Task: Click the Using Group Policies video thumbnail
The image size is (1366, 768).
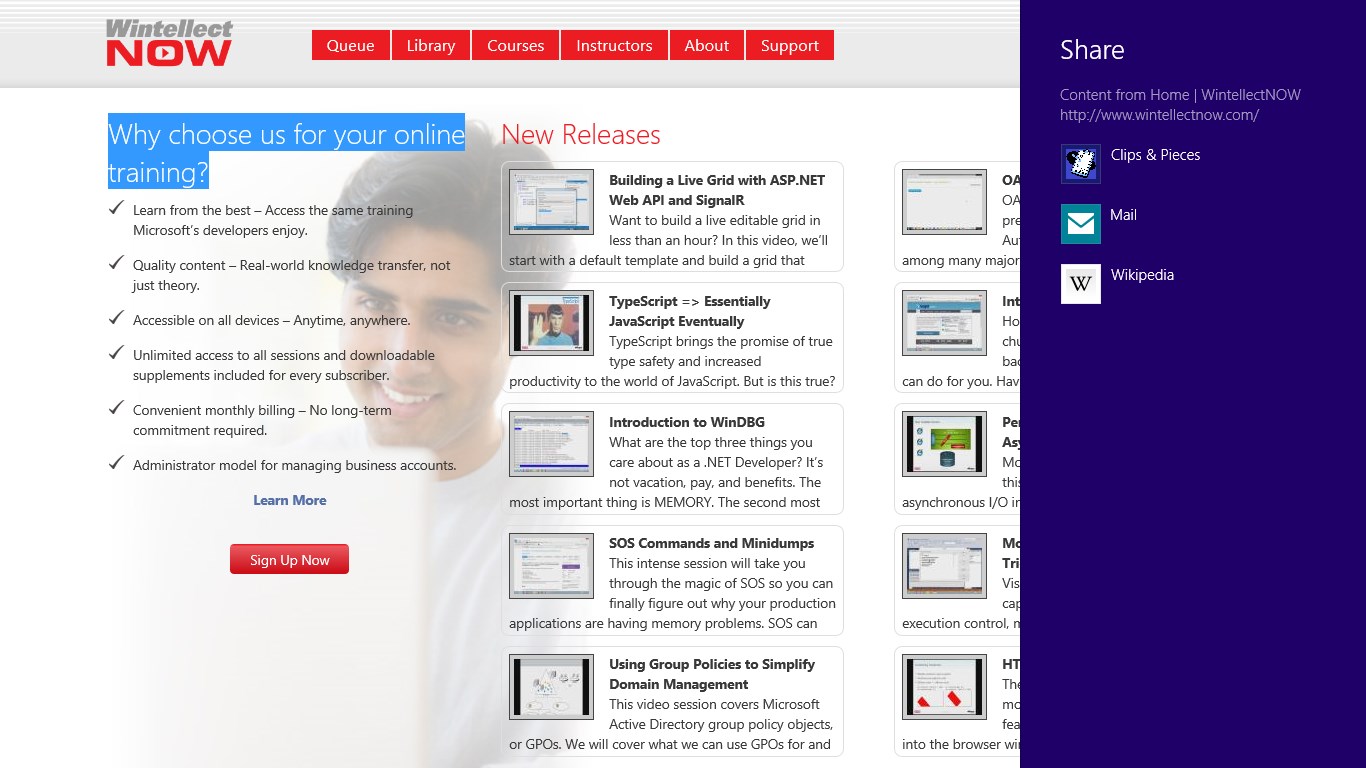Action: [551, 687]
